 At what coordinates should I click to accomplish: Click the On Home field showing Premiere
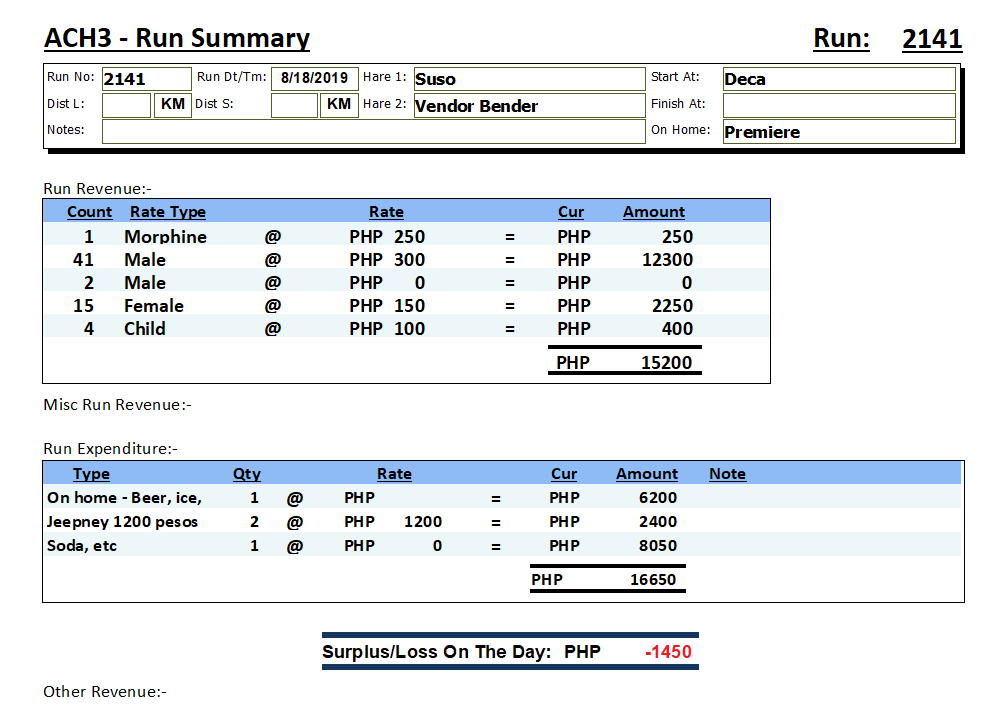(x=838, y=132)
